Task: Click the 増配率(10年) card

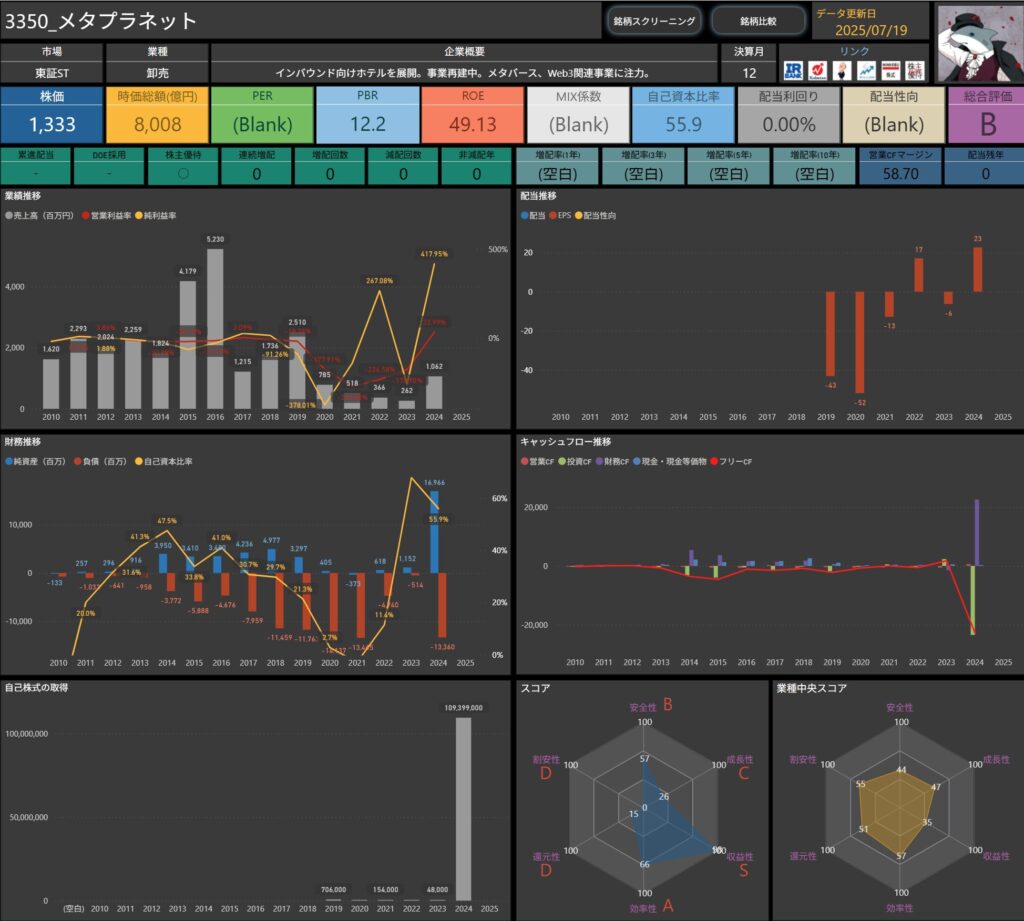Action: (814, 166)
